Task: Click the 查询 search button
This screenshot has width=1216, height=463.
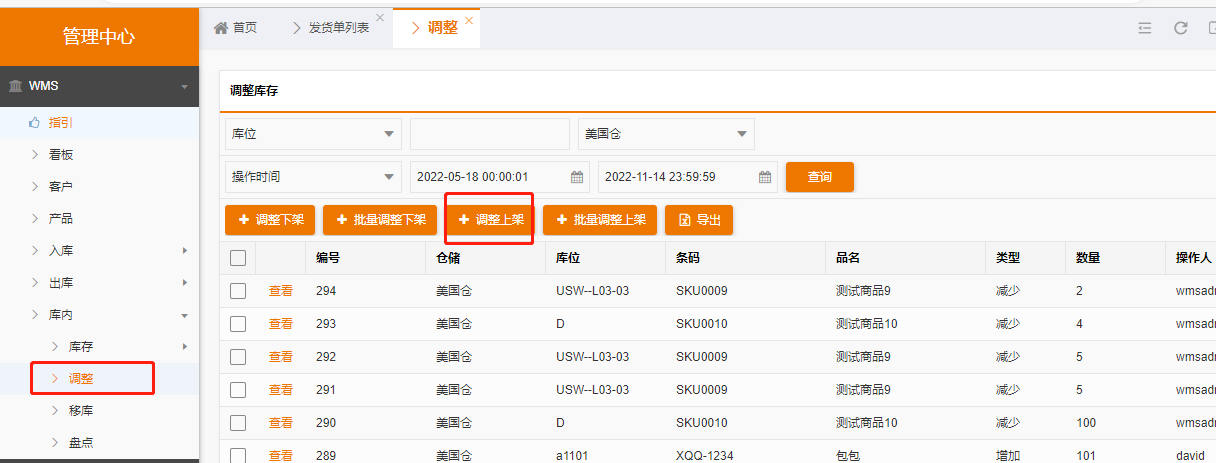Action: [x=820, y=177]
